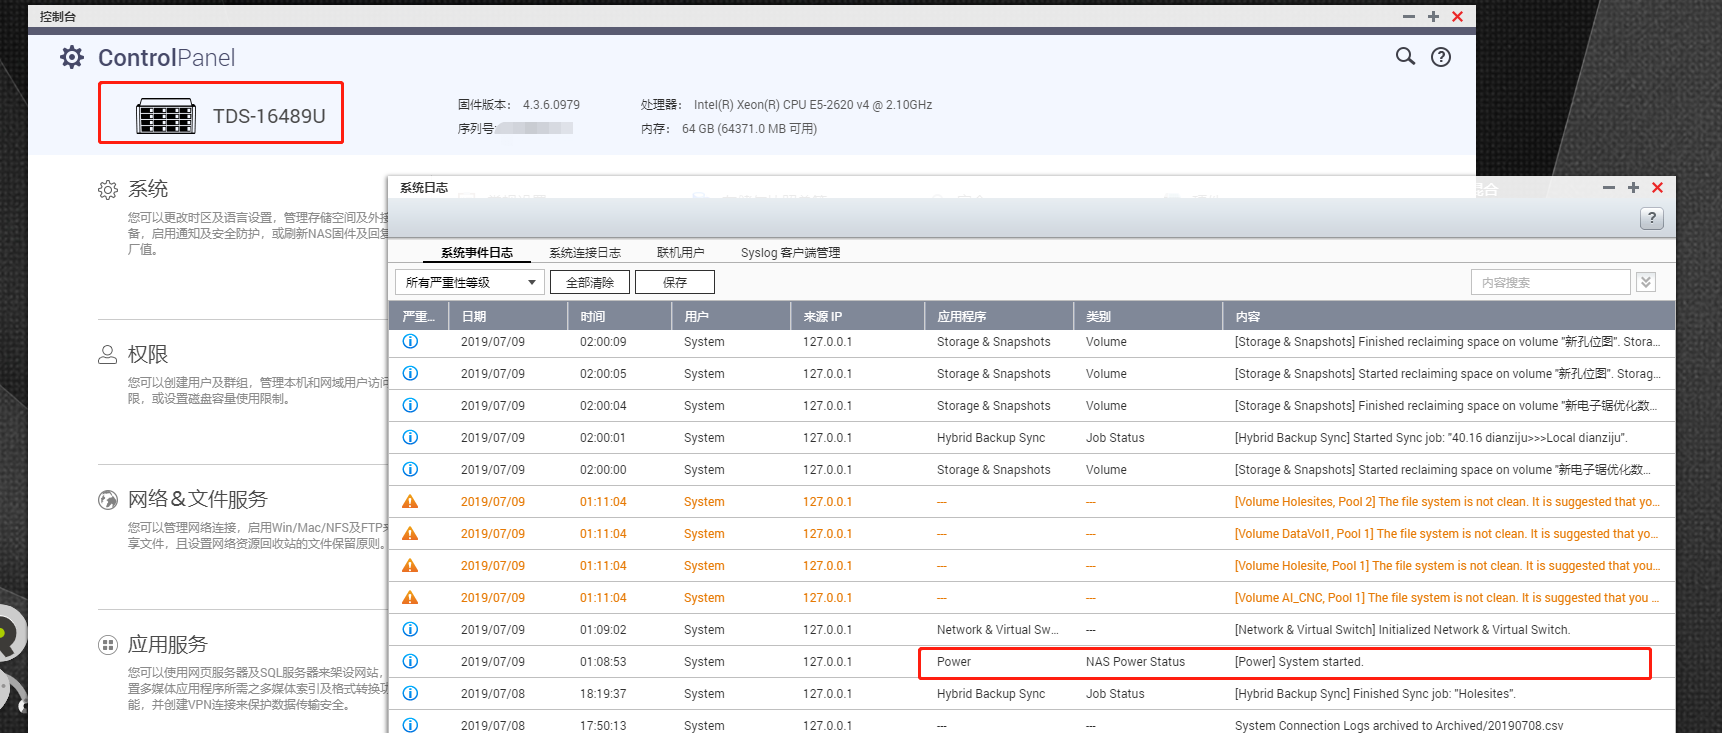Click the info icon of 02:00:01 log row

(410, 438)
